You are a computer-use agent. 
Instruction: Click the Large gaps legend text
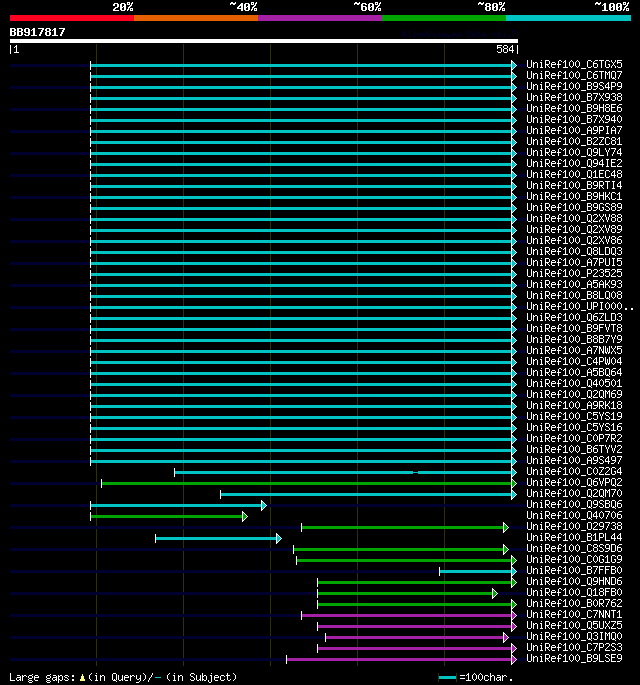(x=123, y=677)
